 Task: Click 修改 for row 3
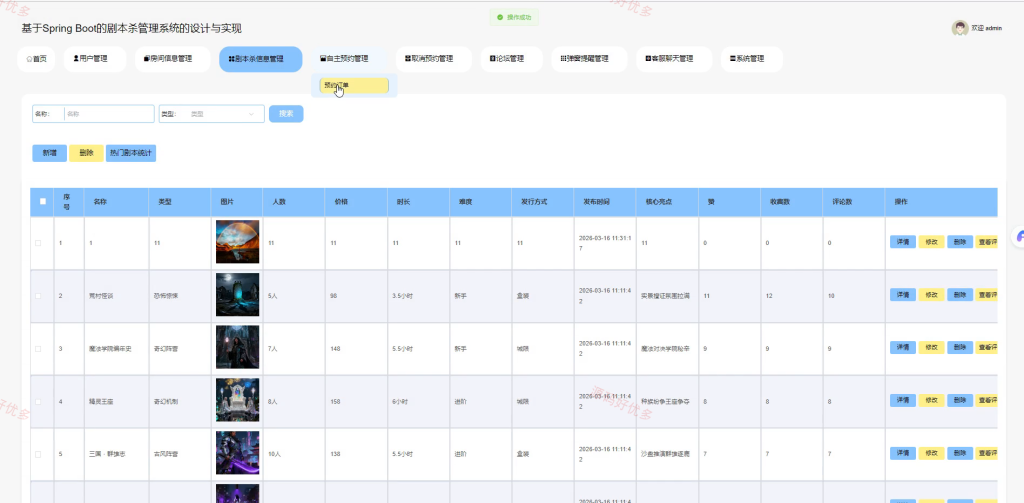point(931,348)
